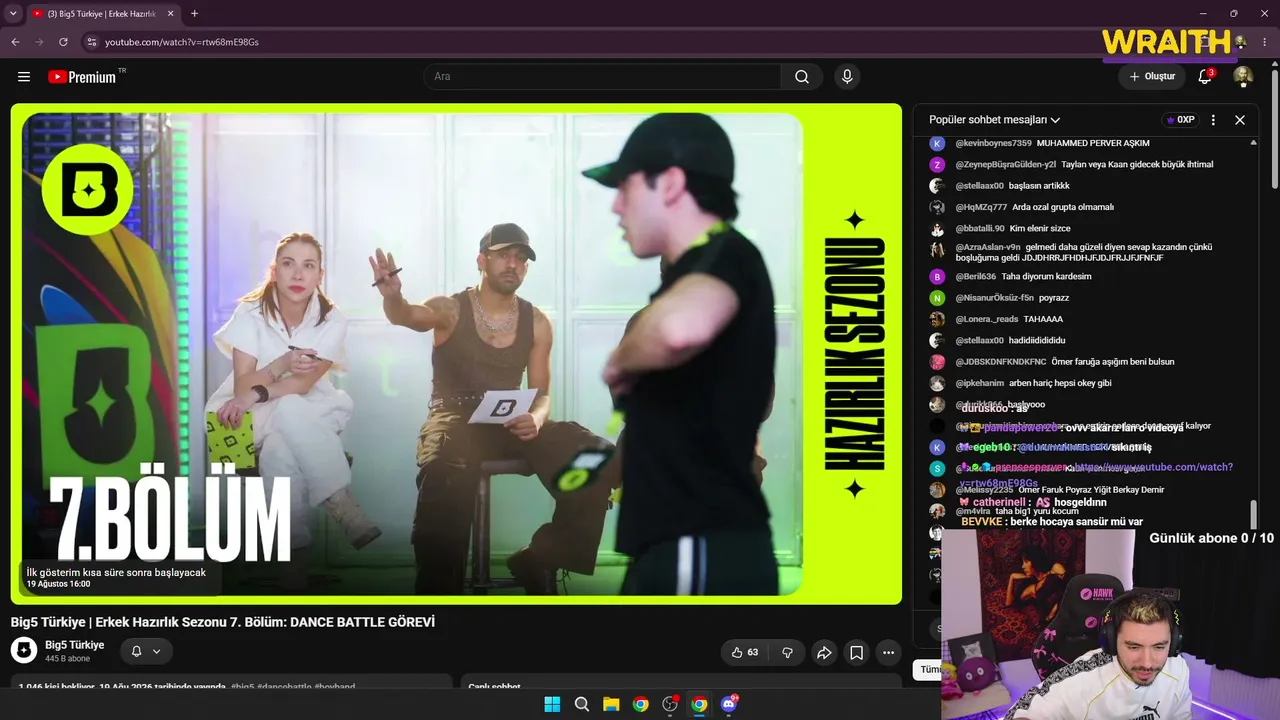Open the notifications bell with 3 badge
The width and height of the screenshot is (1280, 720).
pyautogui.click(x=1205, y=77)
